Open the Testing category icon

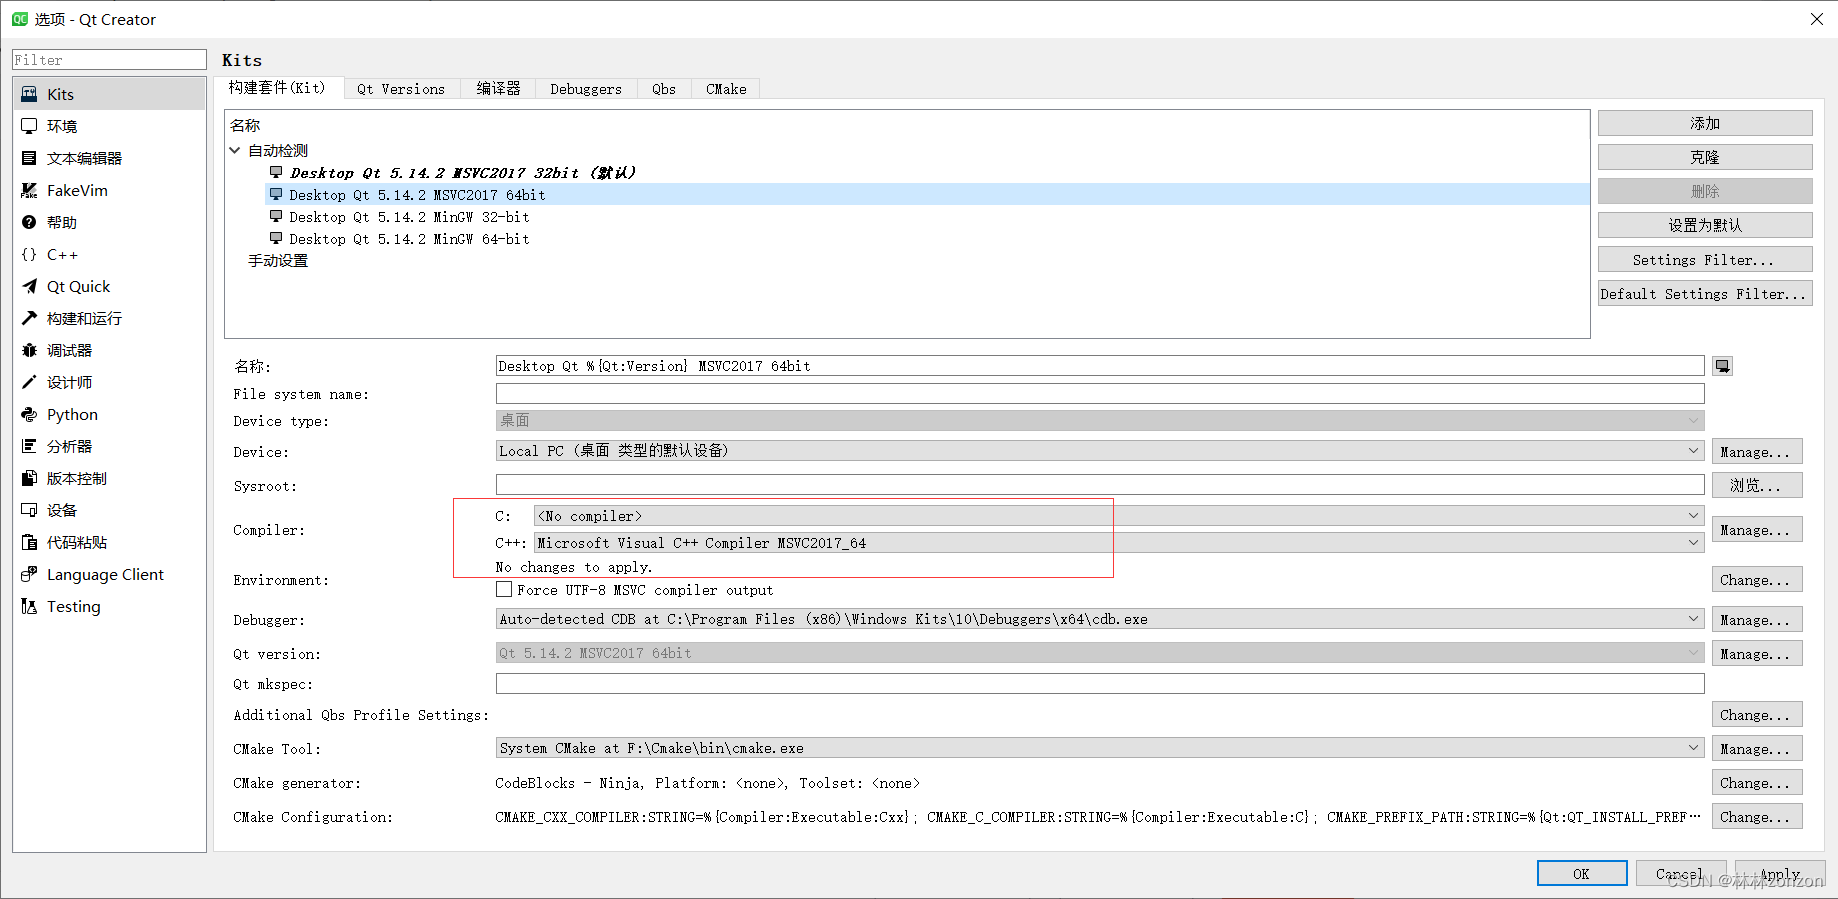pos(29,606)
